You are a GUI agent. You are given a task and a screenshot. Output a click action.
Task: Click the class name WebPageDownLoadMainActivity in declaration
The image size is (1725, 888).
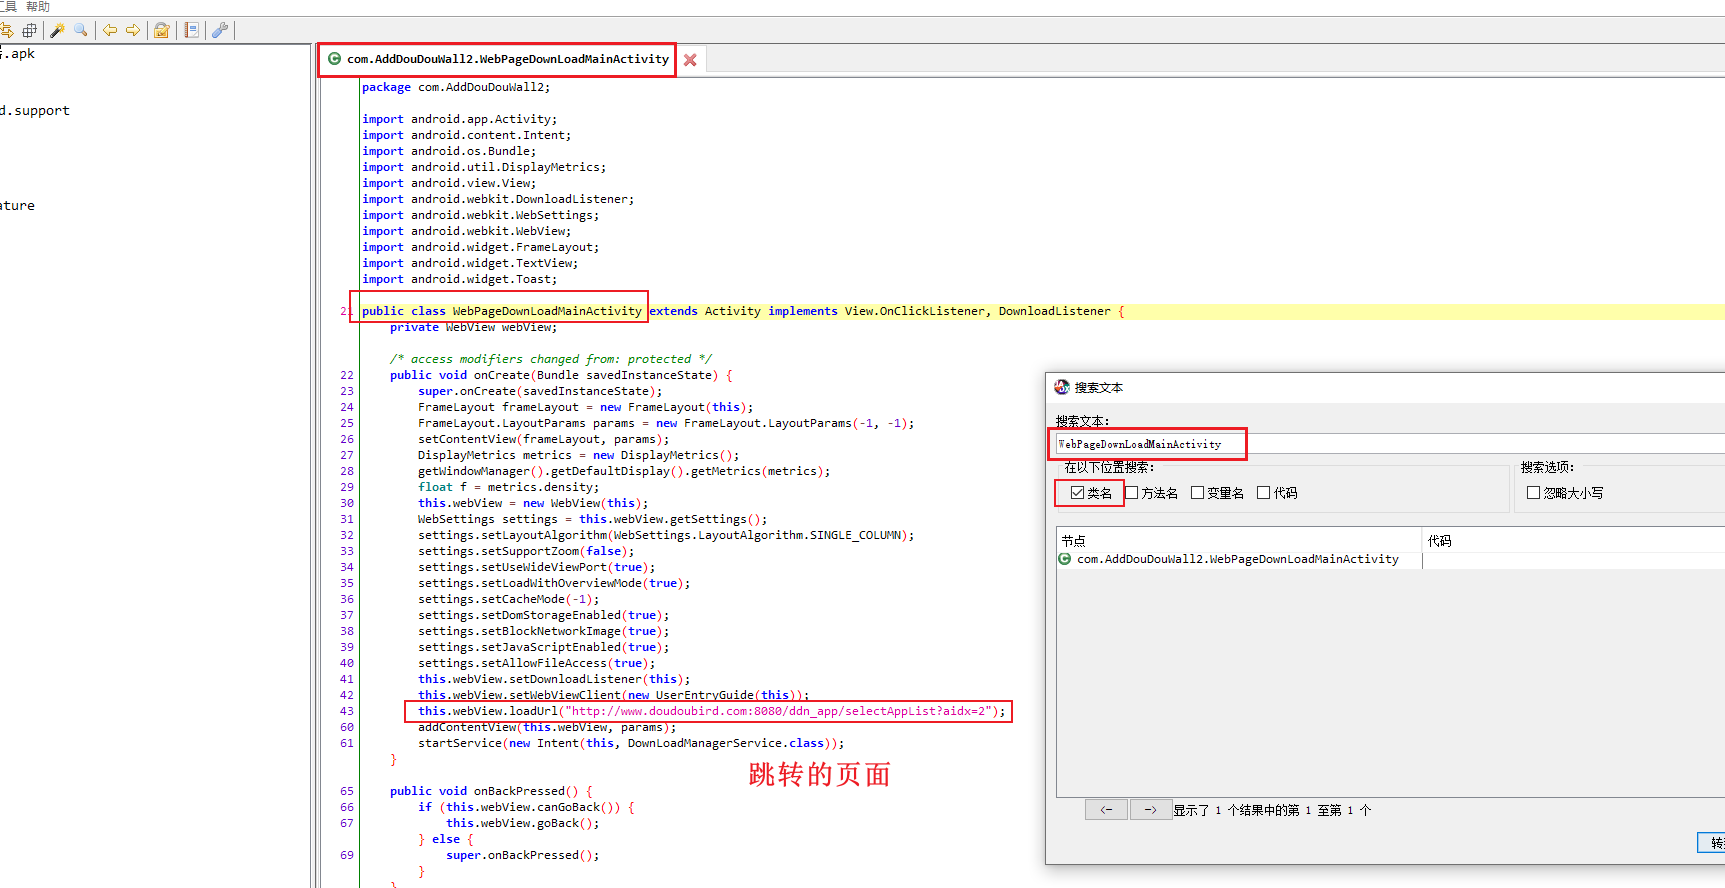[547, 311]
